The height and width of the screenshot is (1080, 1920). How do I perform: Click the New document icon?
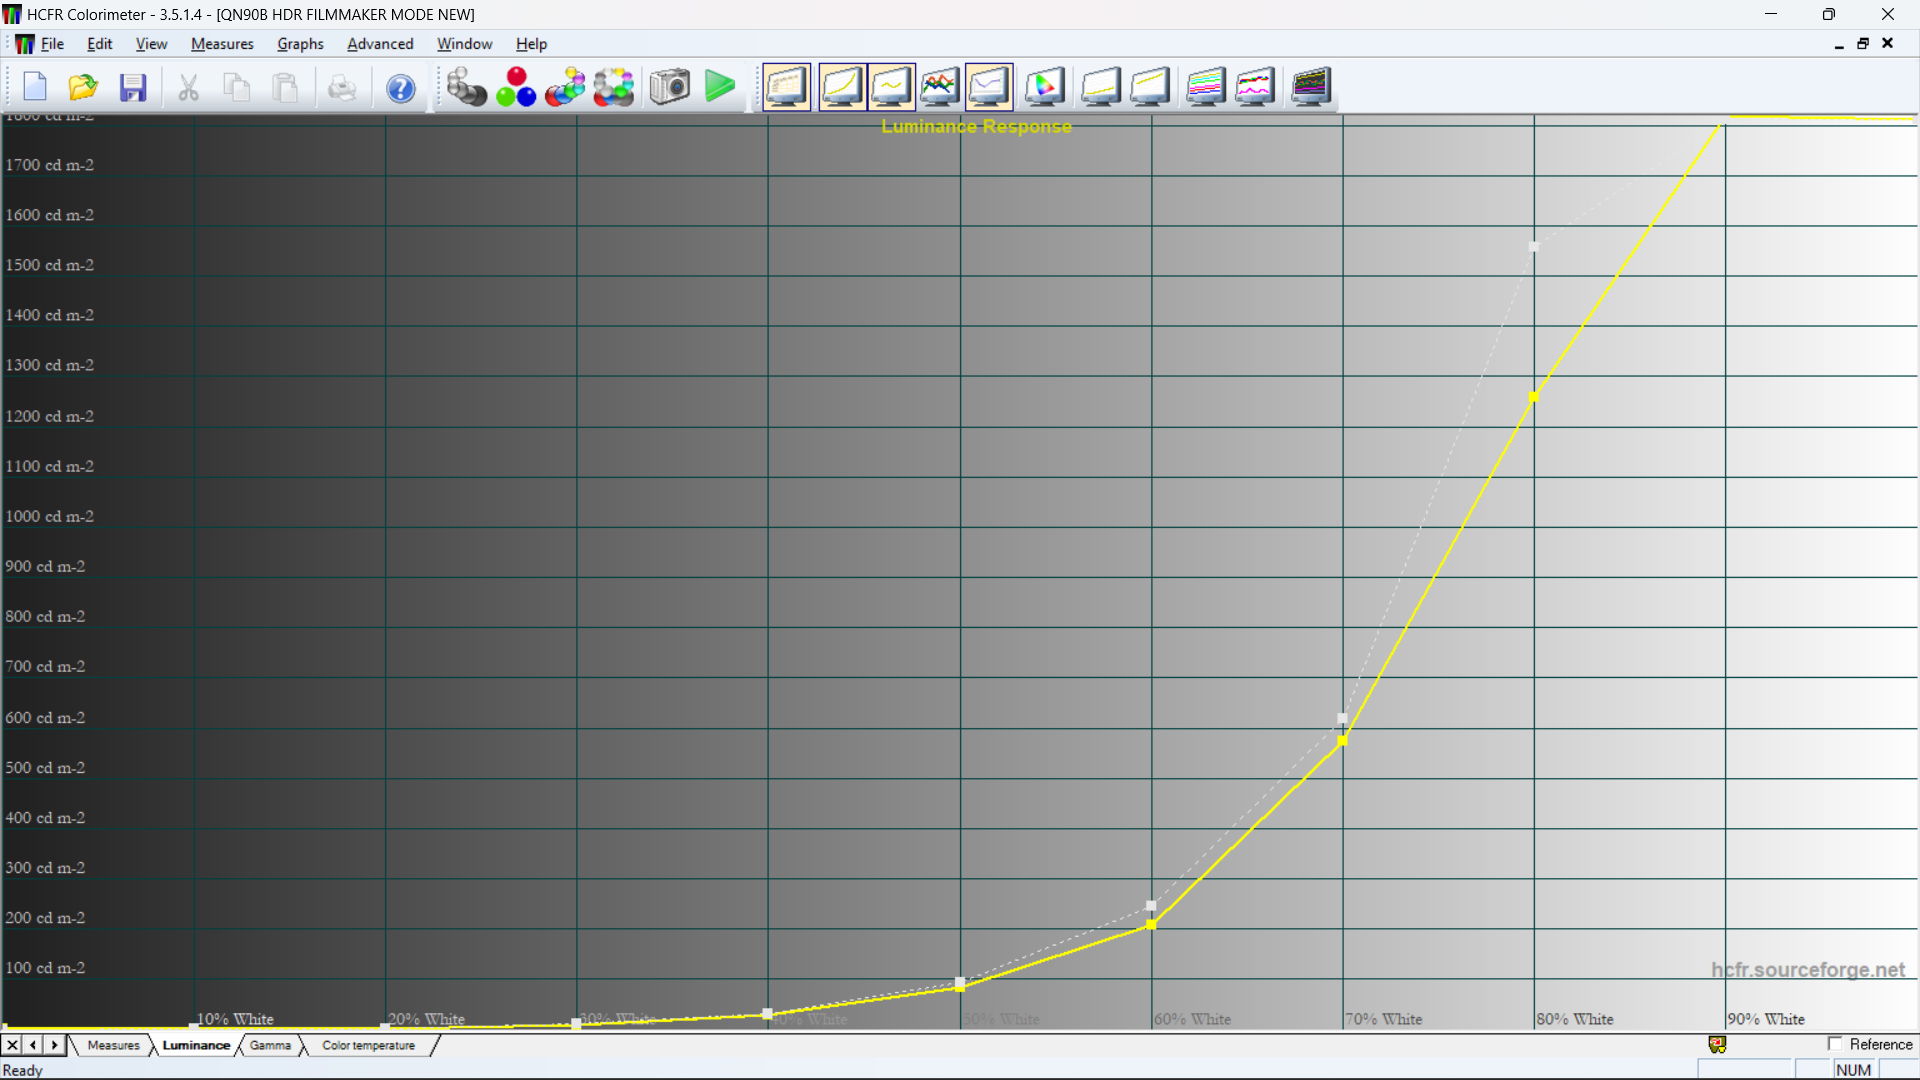tap(35, 87)
